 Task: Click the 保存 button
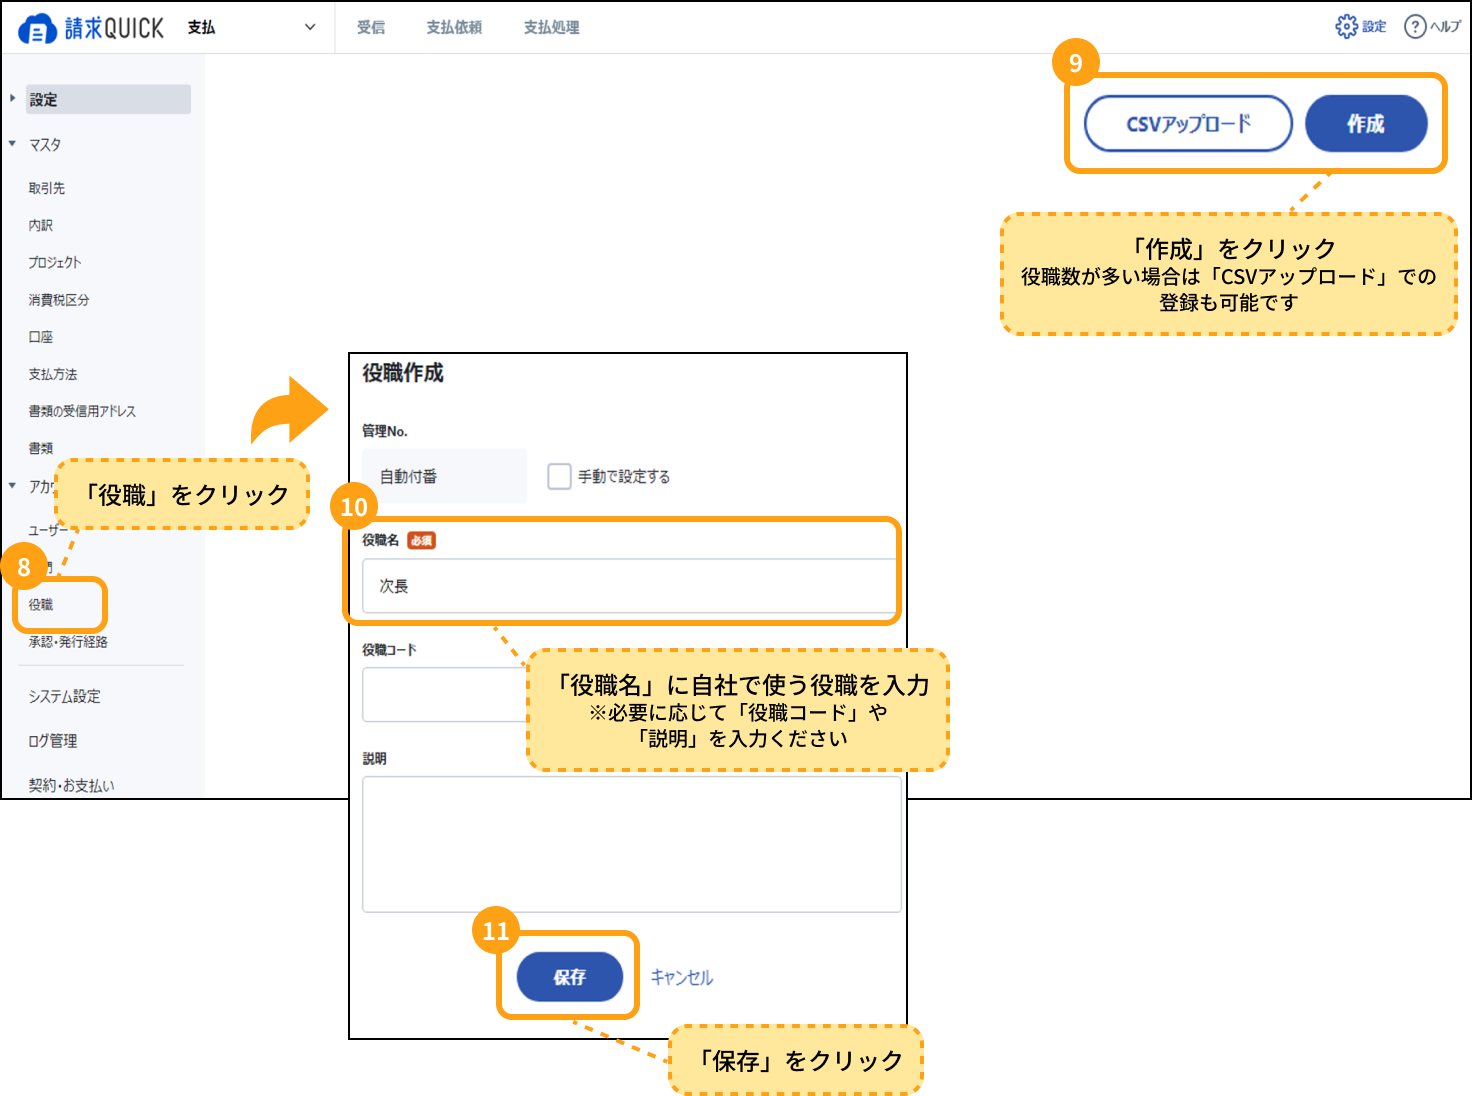pyautogui.click(x=569, y=977)
